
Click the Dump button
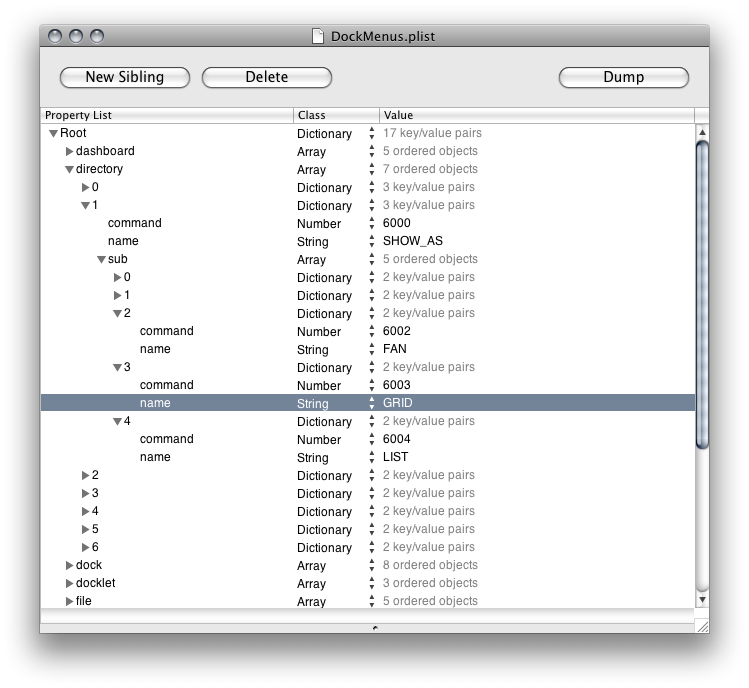click(623, 77)
